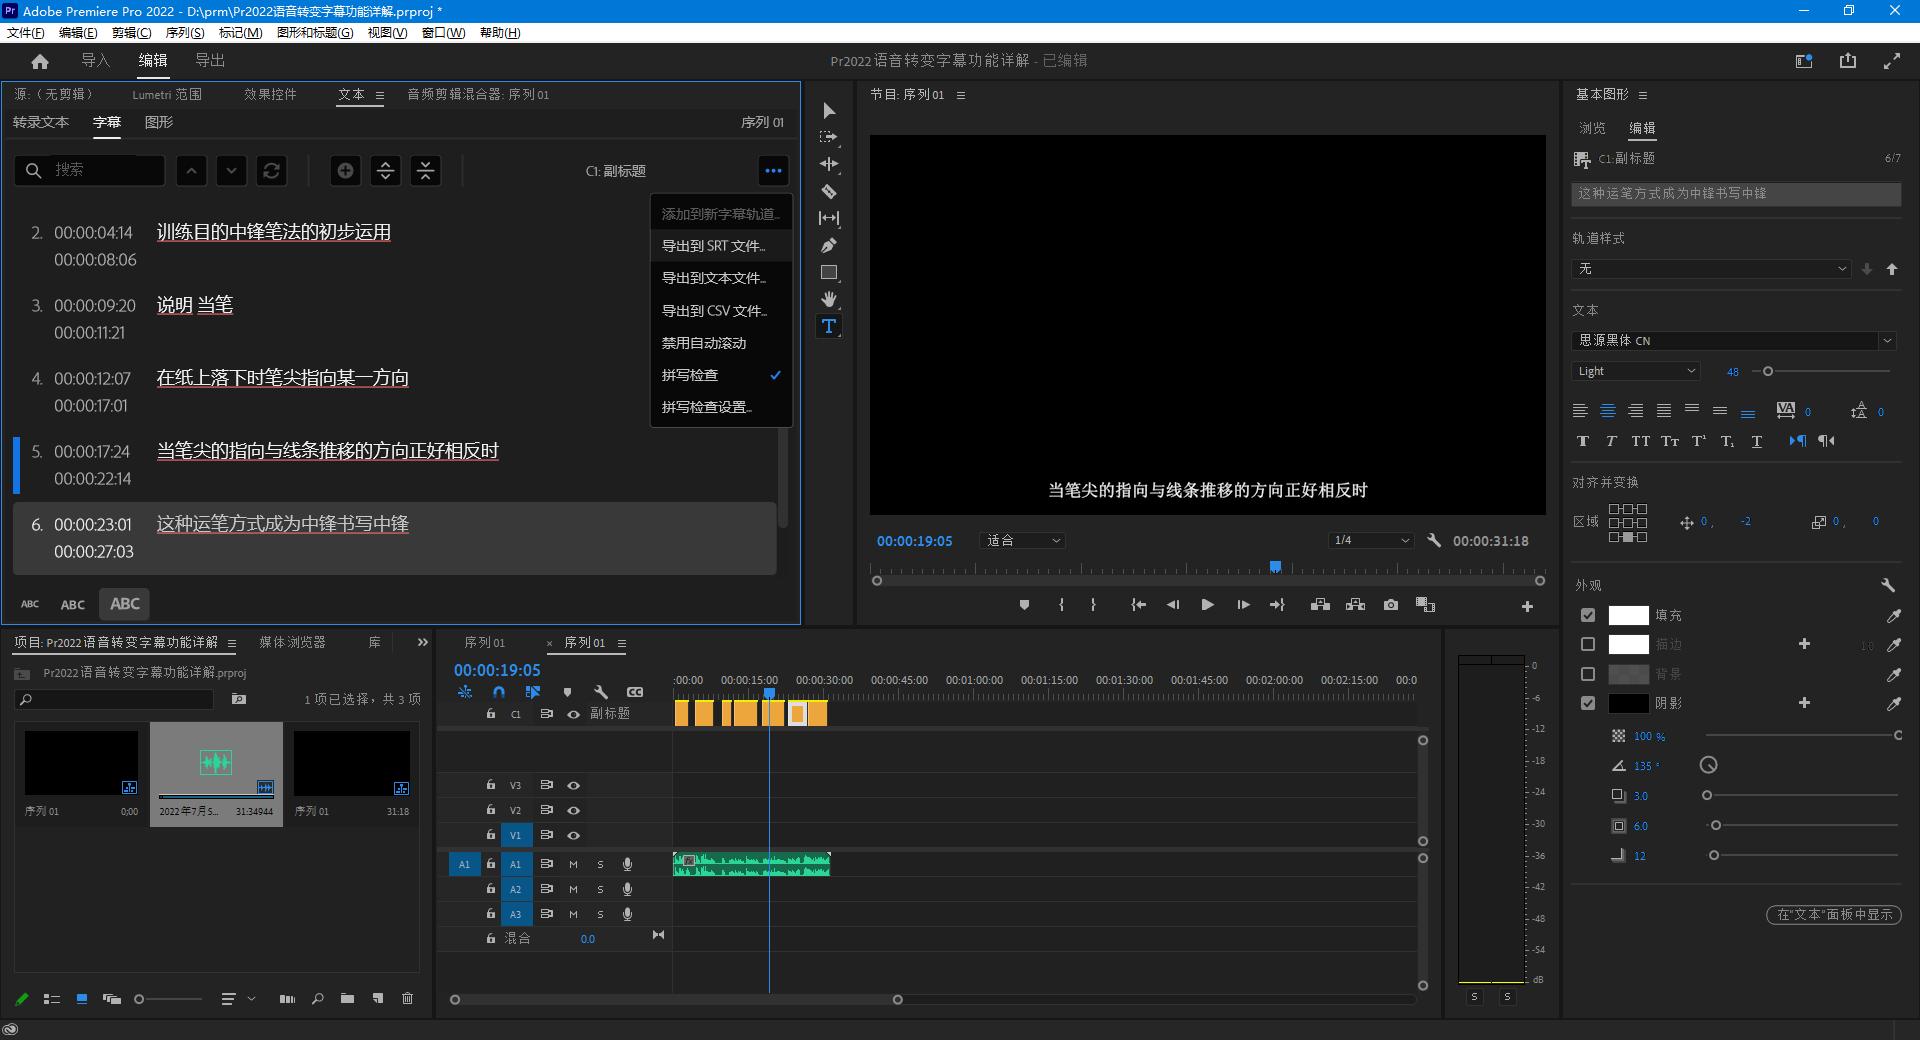Viewport: 1920px width, 1040px height.
Task: Open program monitor wrench settings
Action: (x=1434, y=540)
